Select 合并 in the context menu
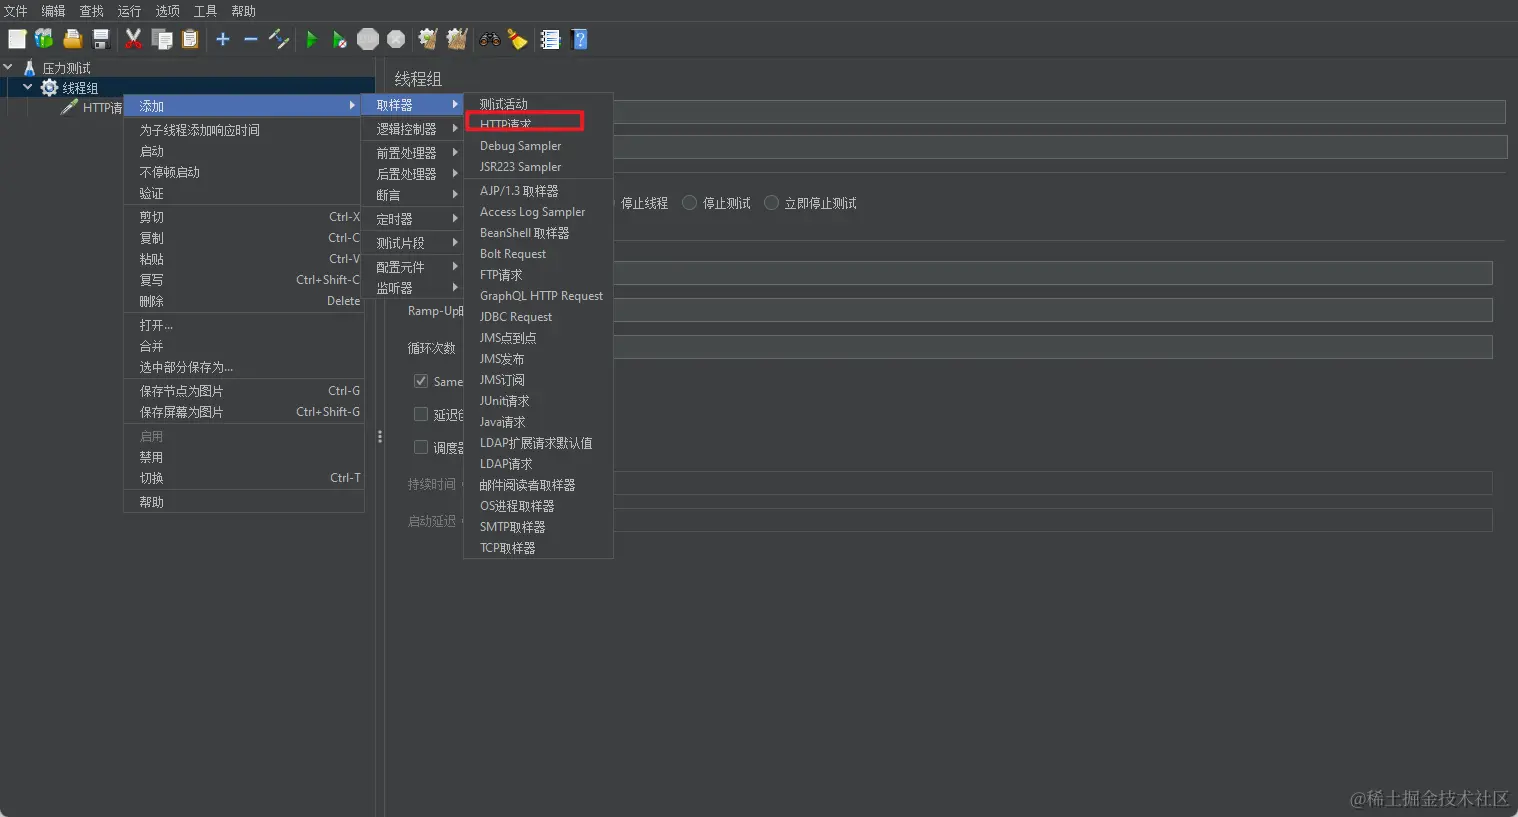The width and height of the screenshot is (1518, 817). click(243, 346)
